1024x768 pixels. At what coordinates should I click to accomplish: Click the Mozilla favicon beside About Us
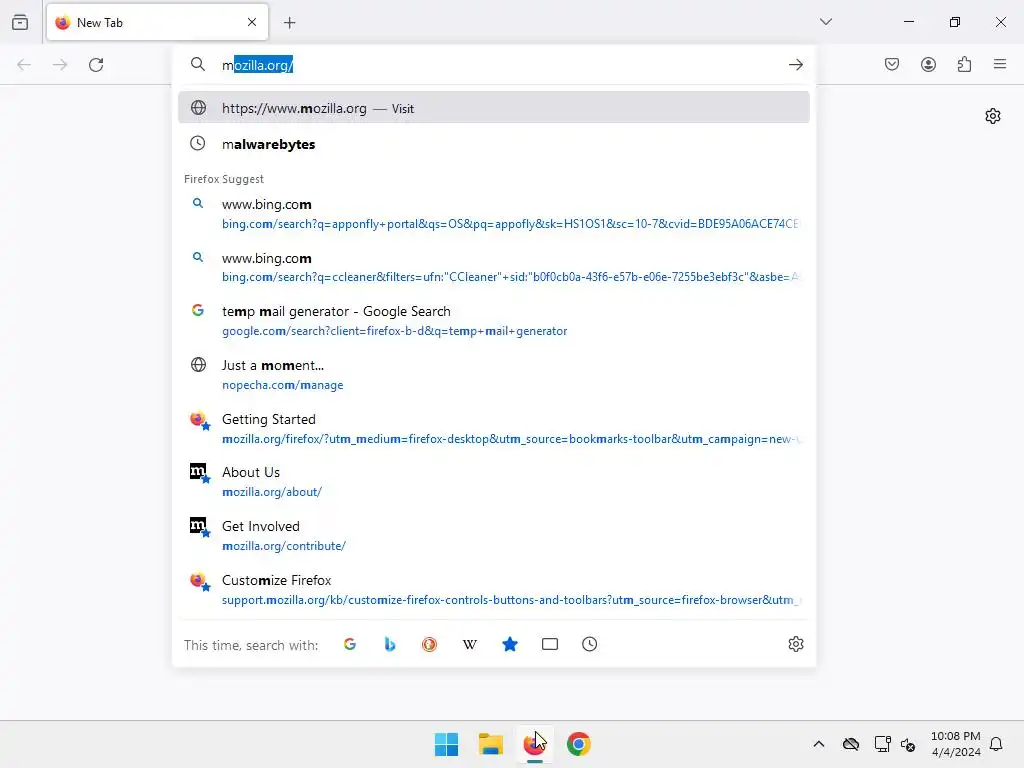pos(199,472)
